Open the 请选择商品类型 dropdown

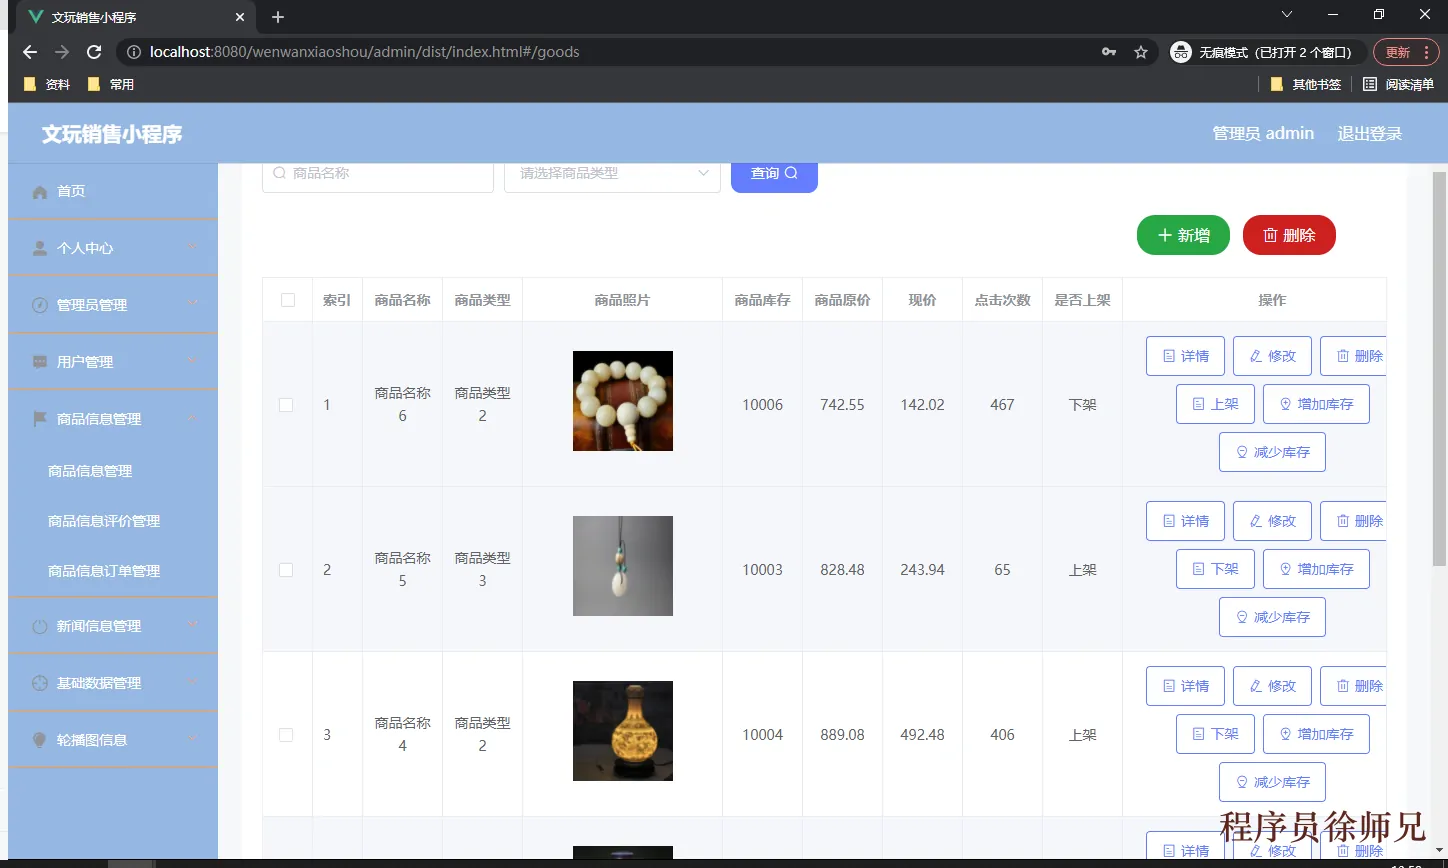click(612, 174)
